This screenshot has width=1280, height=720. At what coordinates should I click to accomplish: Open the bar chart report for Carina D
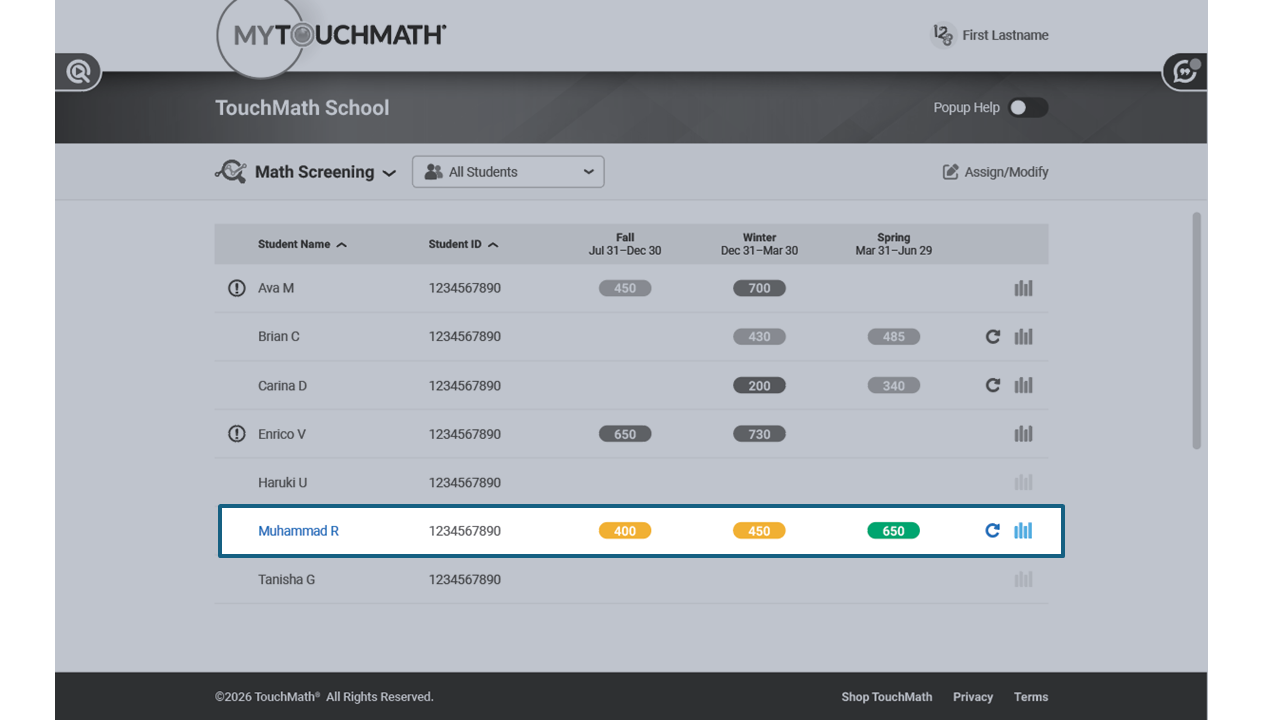1023,385
